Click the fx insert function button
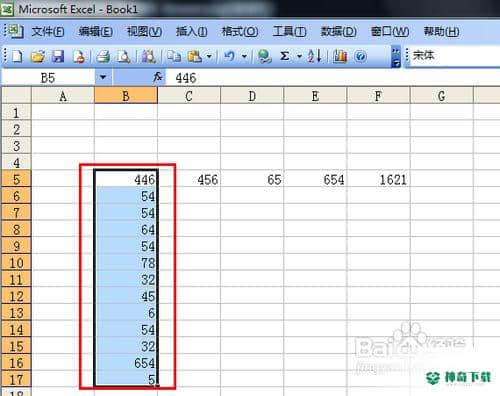This screenshot has width=500, height=396. coord(158,77)
